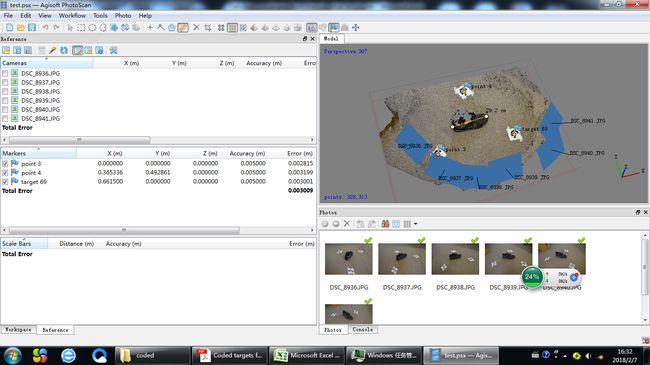Activate the Ruler measurement tool
This screenshot has width=650, height=365.
pos(183,28)
